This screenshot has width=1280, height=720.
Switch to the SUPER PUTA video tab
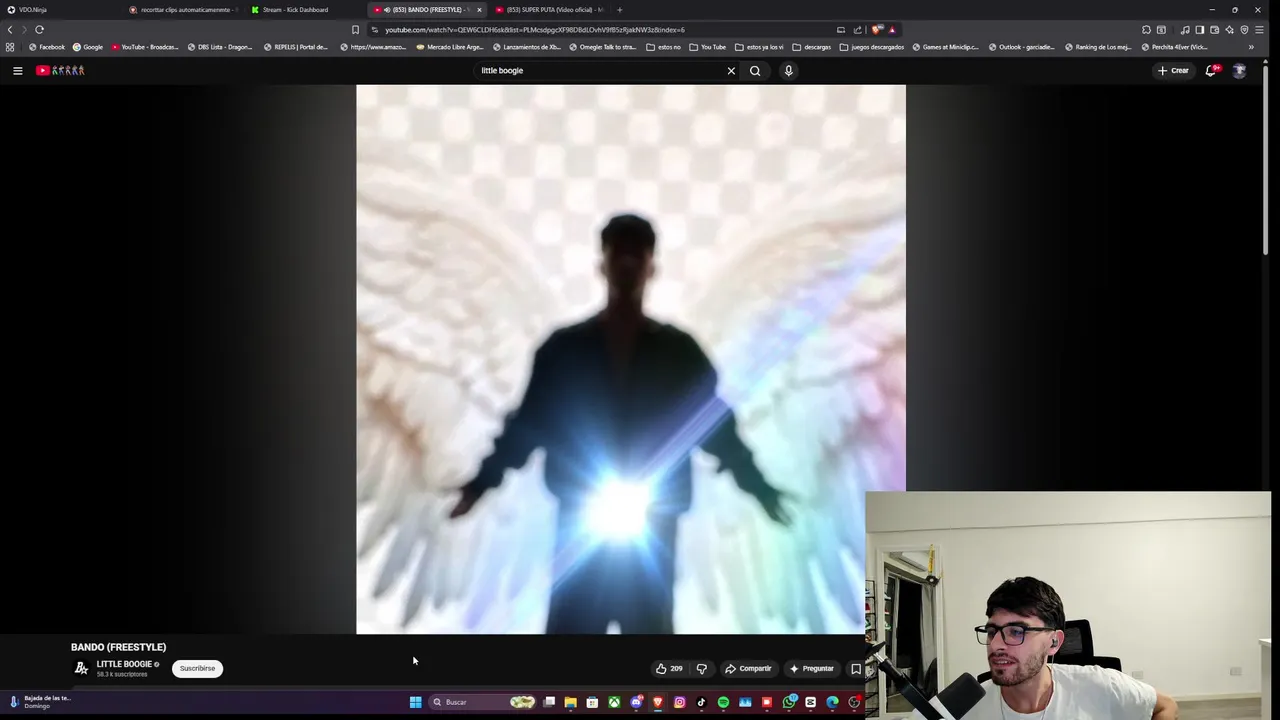click(548, 9)
